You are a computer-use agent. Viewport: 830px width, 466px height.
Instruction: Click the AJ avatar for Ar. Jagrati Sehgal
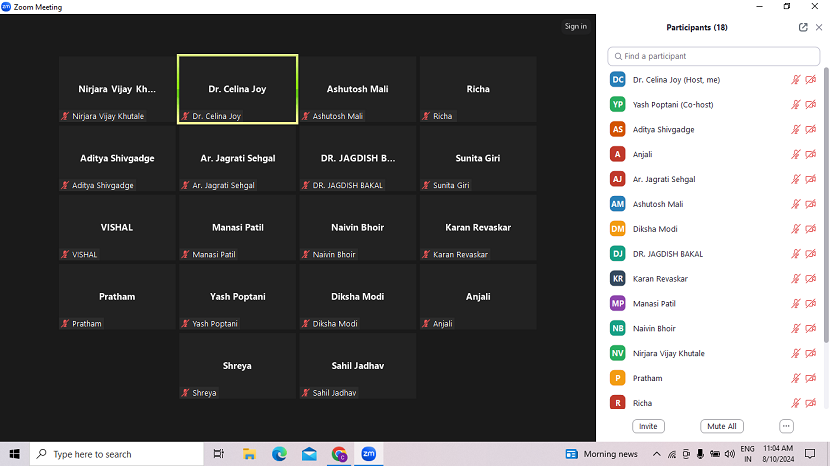click(618, 179)
